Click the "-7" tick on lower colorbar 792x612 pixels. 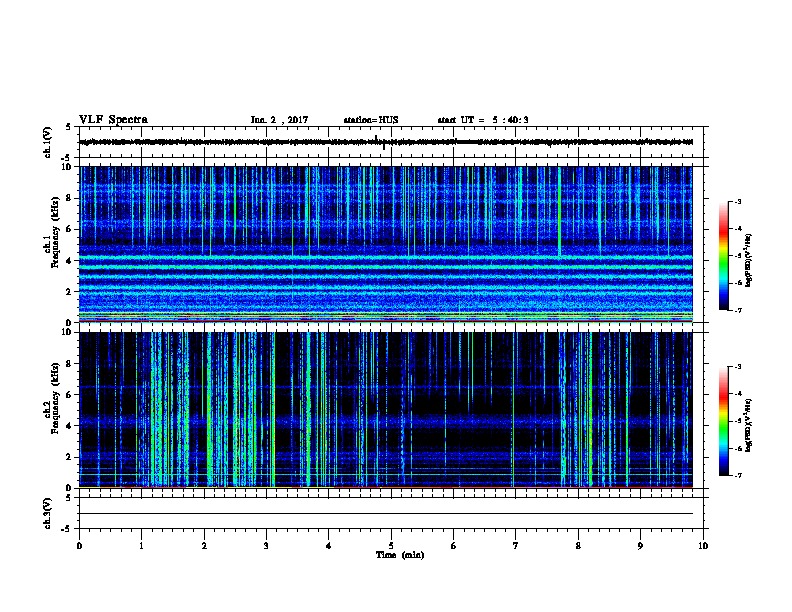click(x=737, y=475)
